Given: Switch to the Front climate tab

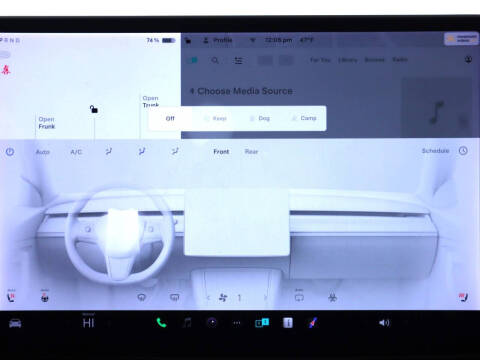Looking at the screenshot, I should tap(221, 152).
